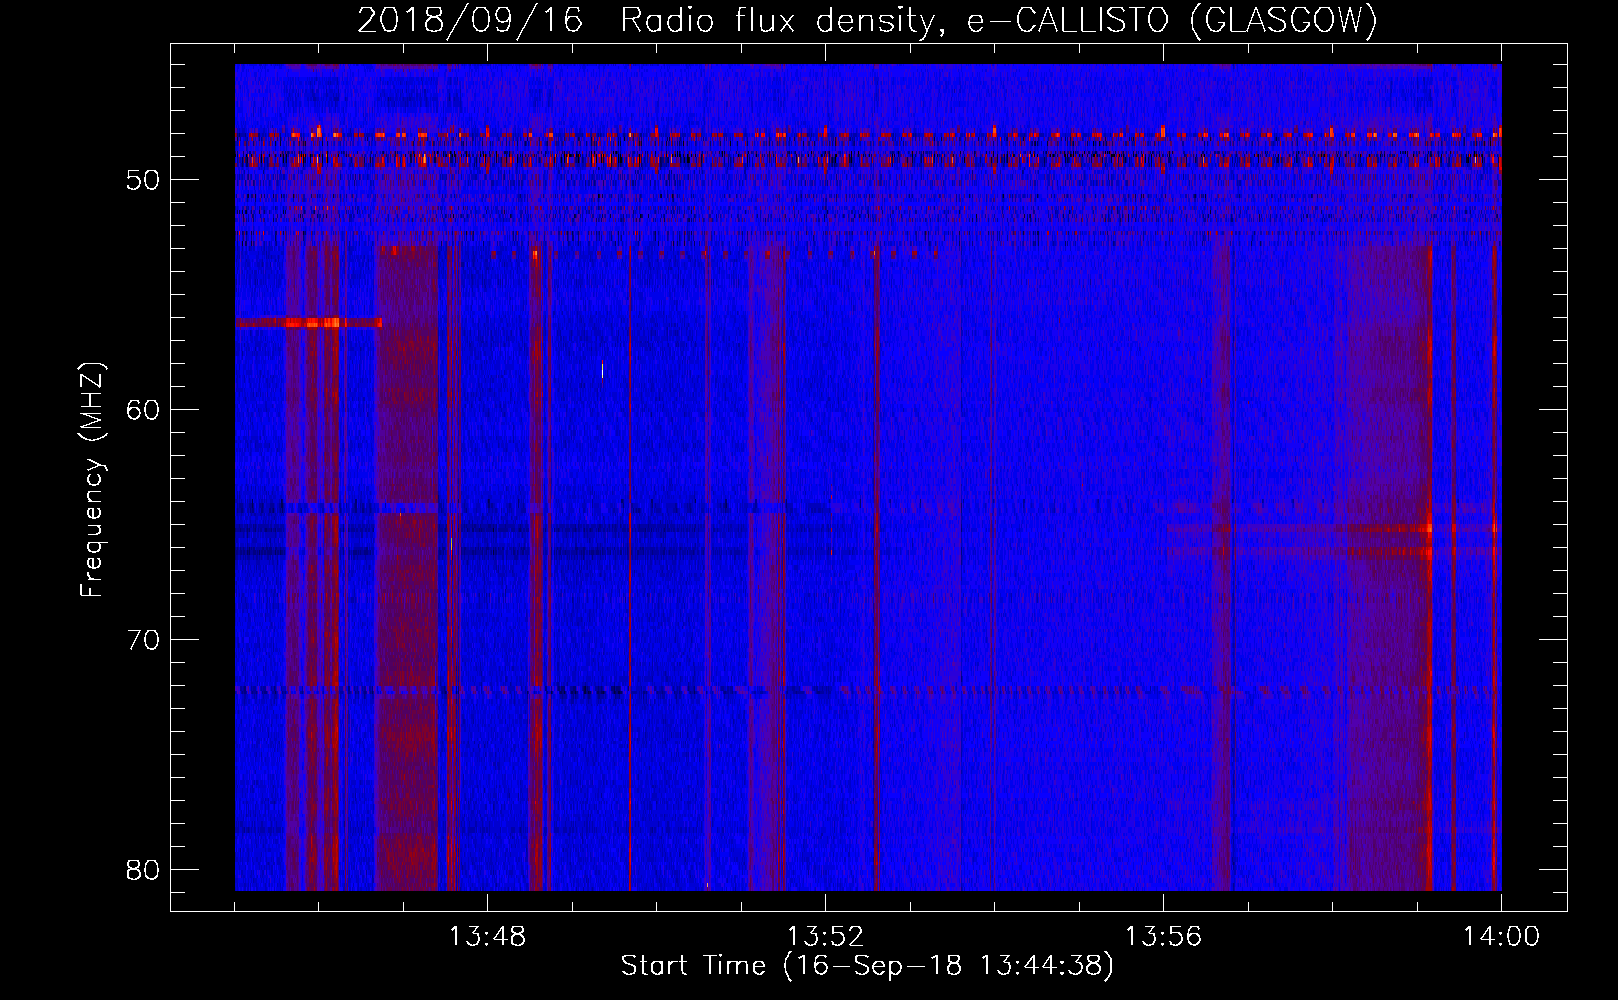Click the 'Frequency (MHZ)' y-axis label
The height and width of the screenshot is (1000, 1618).
click(x=91, y=480)
